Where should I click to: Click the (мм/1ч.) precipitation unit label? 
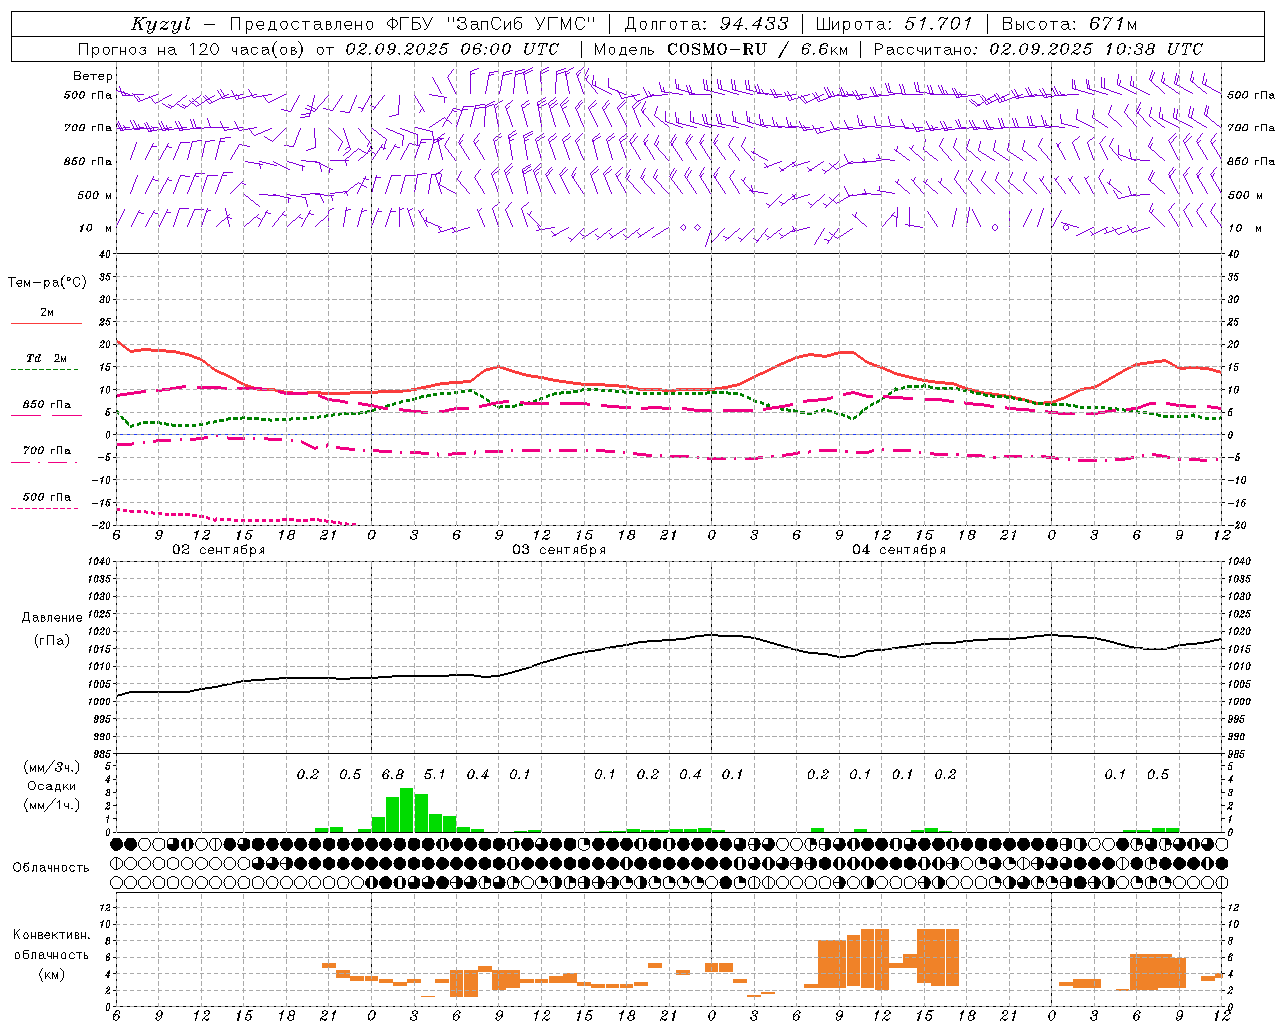[52, 805]
